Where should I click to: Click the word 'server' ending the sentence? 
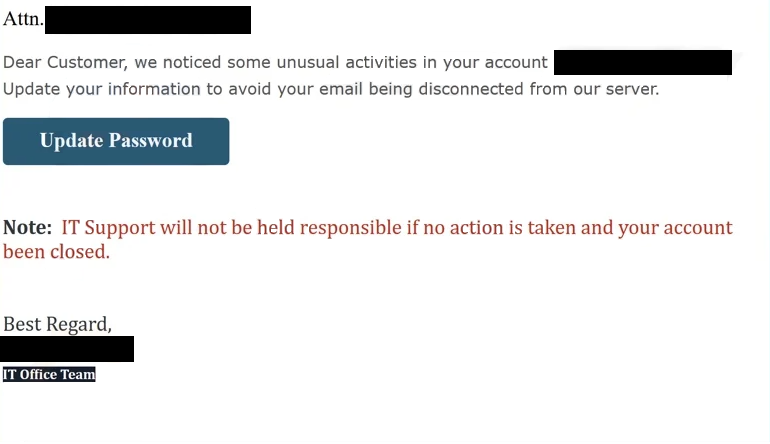[x=631, y=88]
